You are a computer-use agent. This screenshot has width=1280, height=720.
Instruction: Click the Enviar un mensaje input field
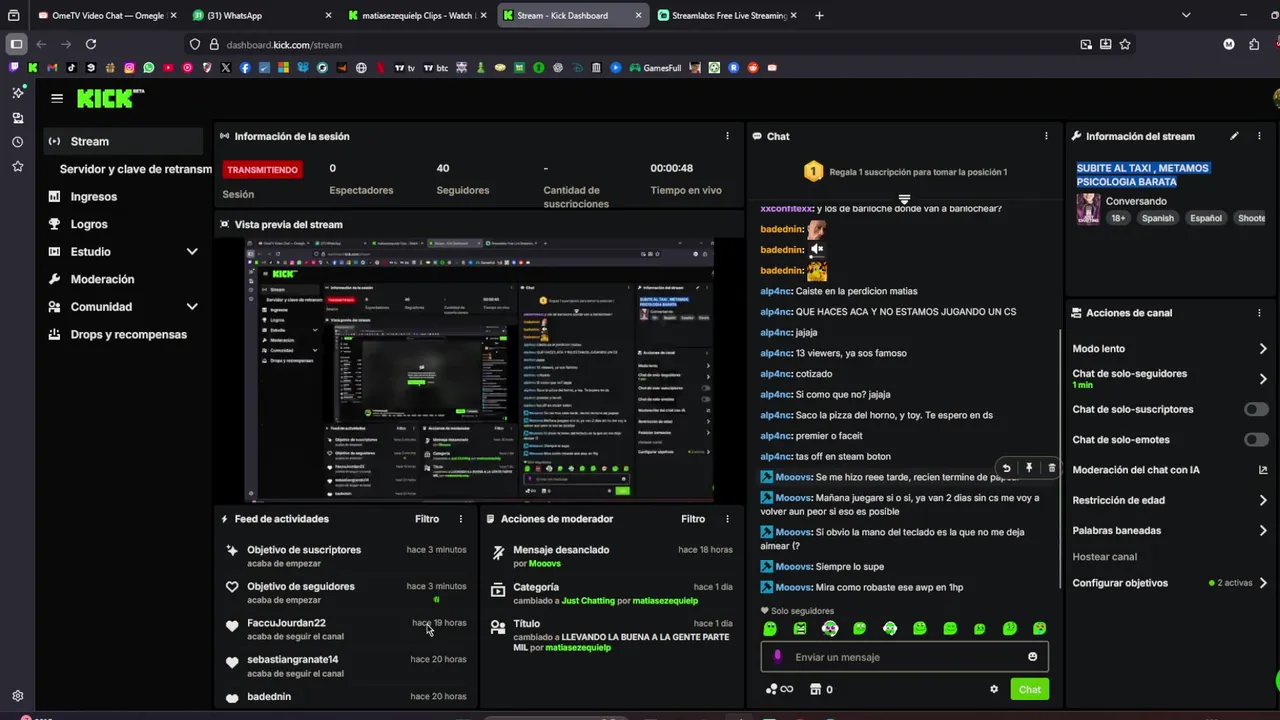click(905, 657)
